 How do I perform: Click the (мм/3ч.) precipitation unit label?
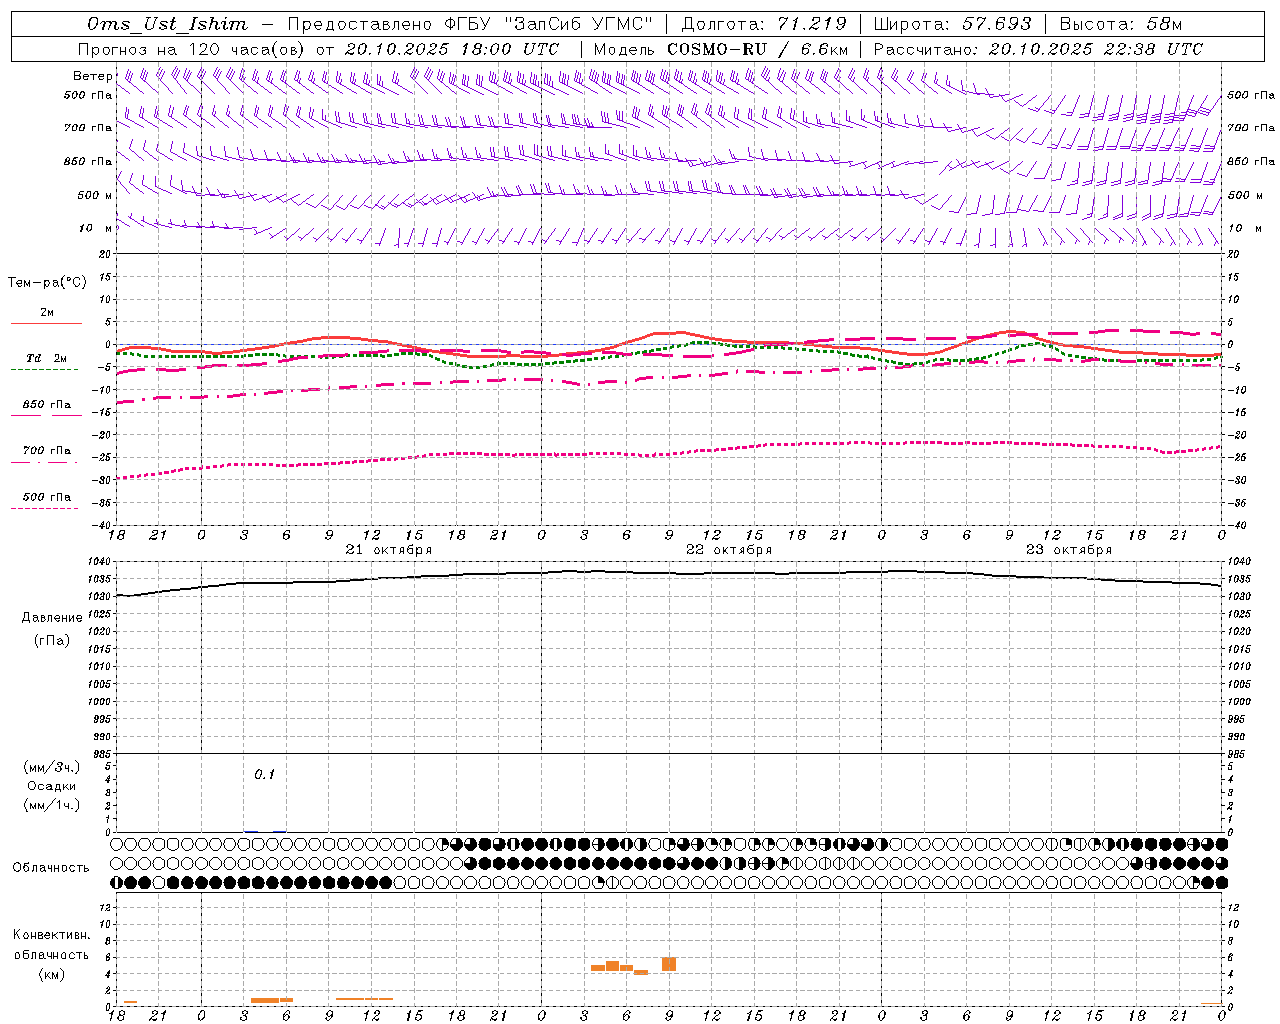pyautogui.click(x=52, y=767)
